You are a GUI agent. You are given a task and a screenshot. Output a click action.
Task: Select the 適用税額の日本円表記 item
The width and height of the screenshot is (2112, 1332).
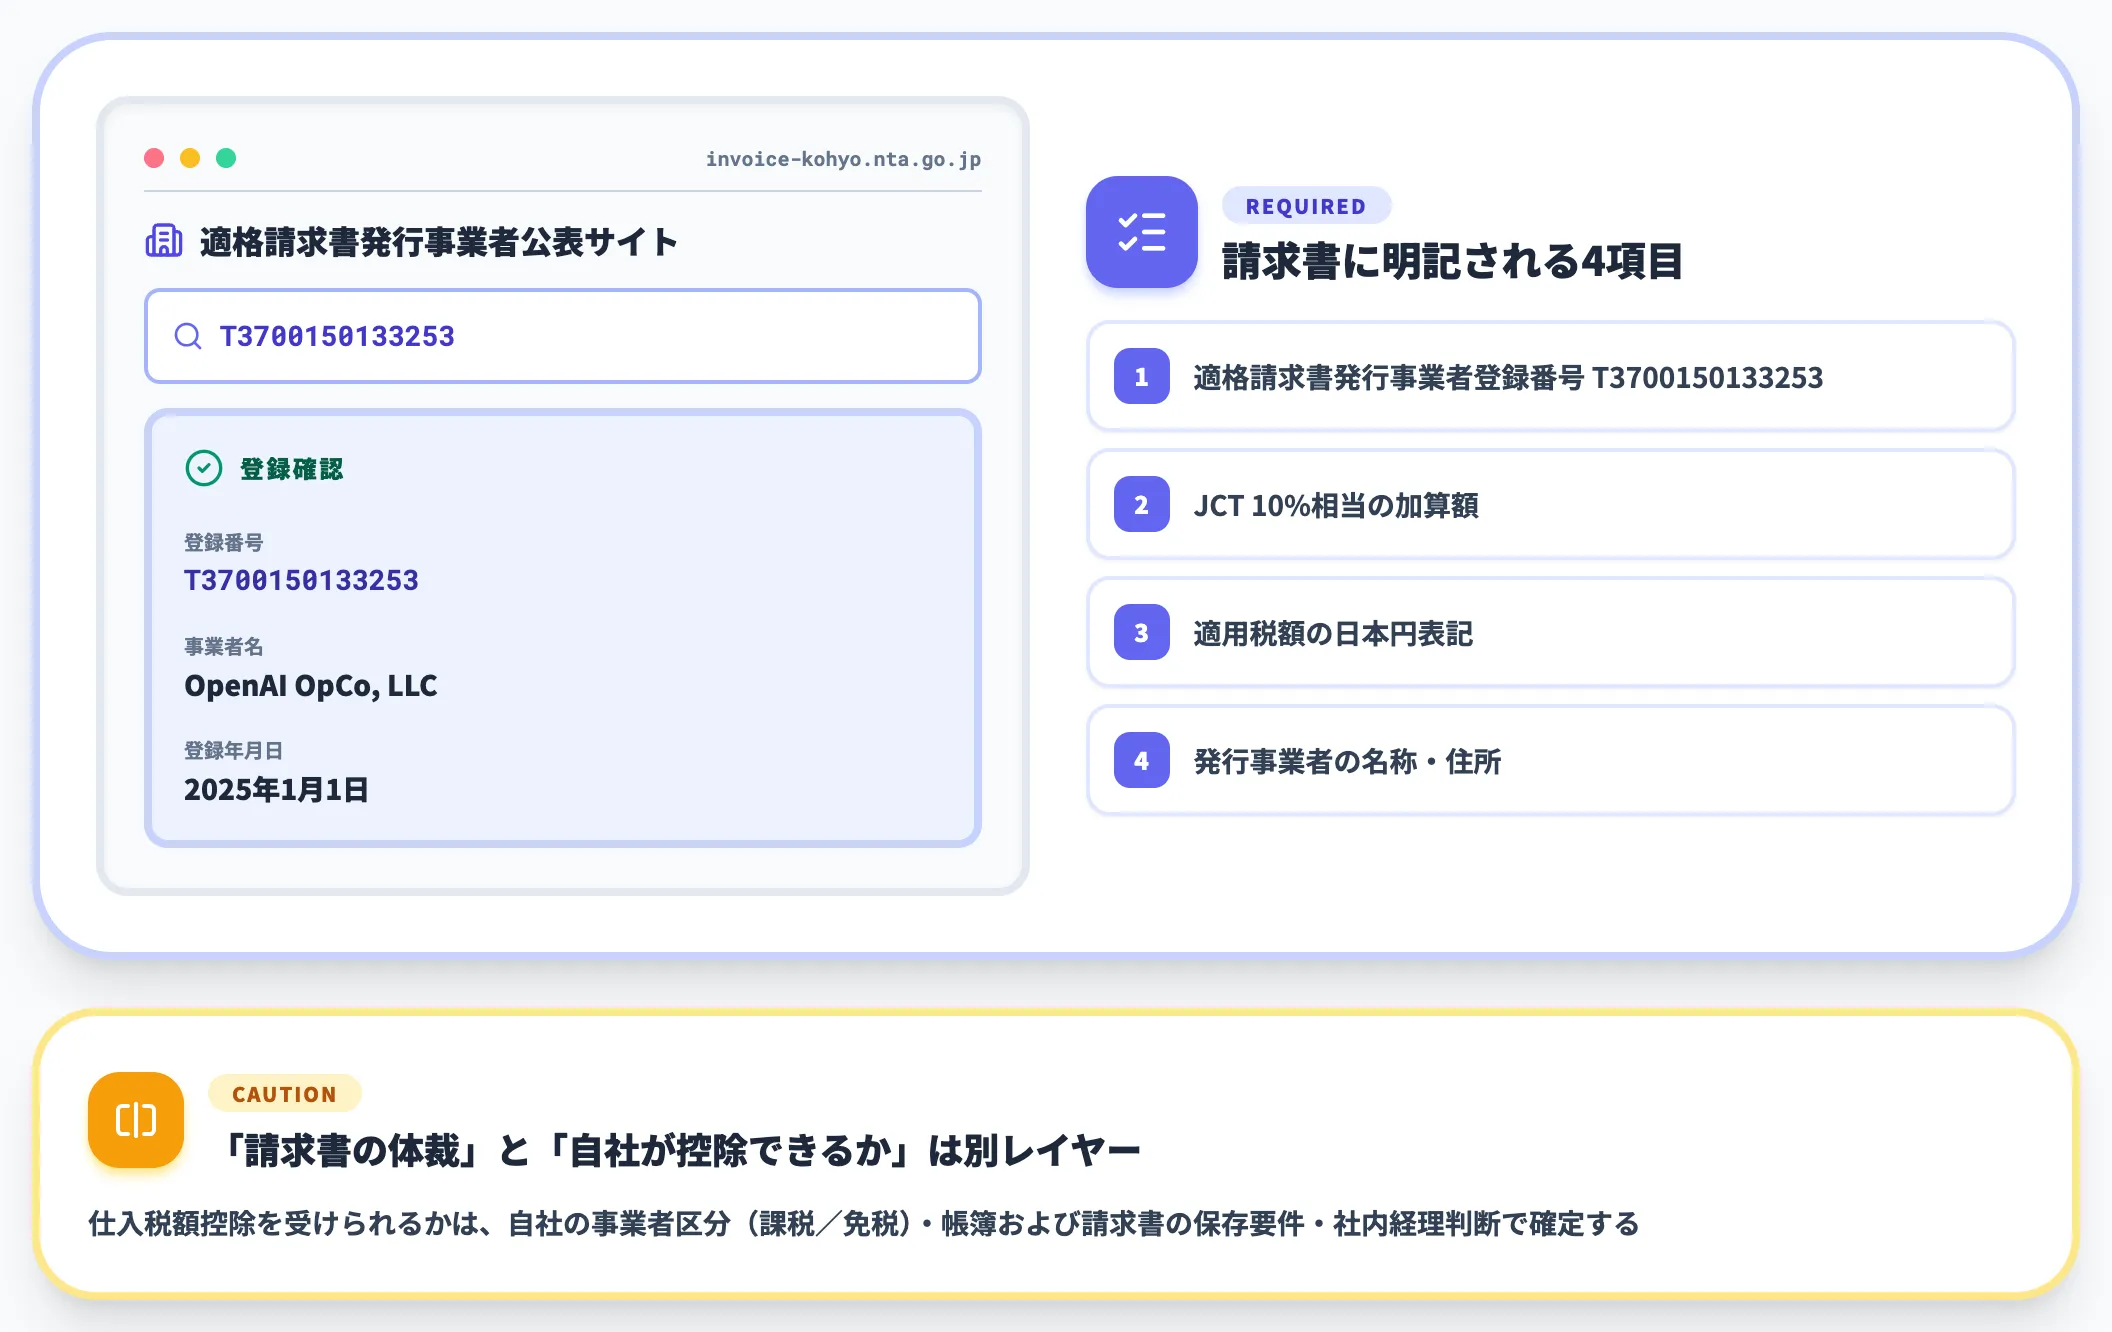click(x=1550, y=632)
